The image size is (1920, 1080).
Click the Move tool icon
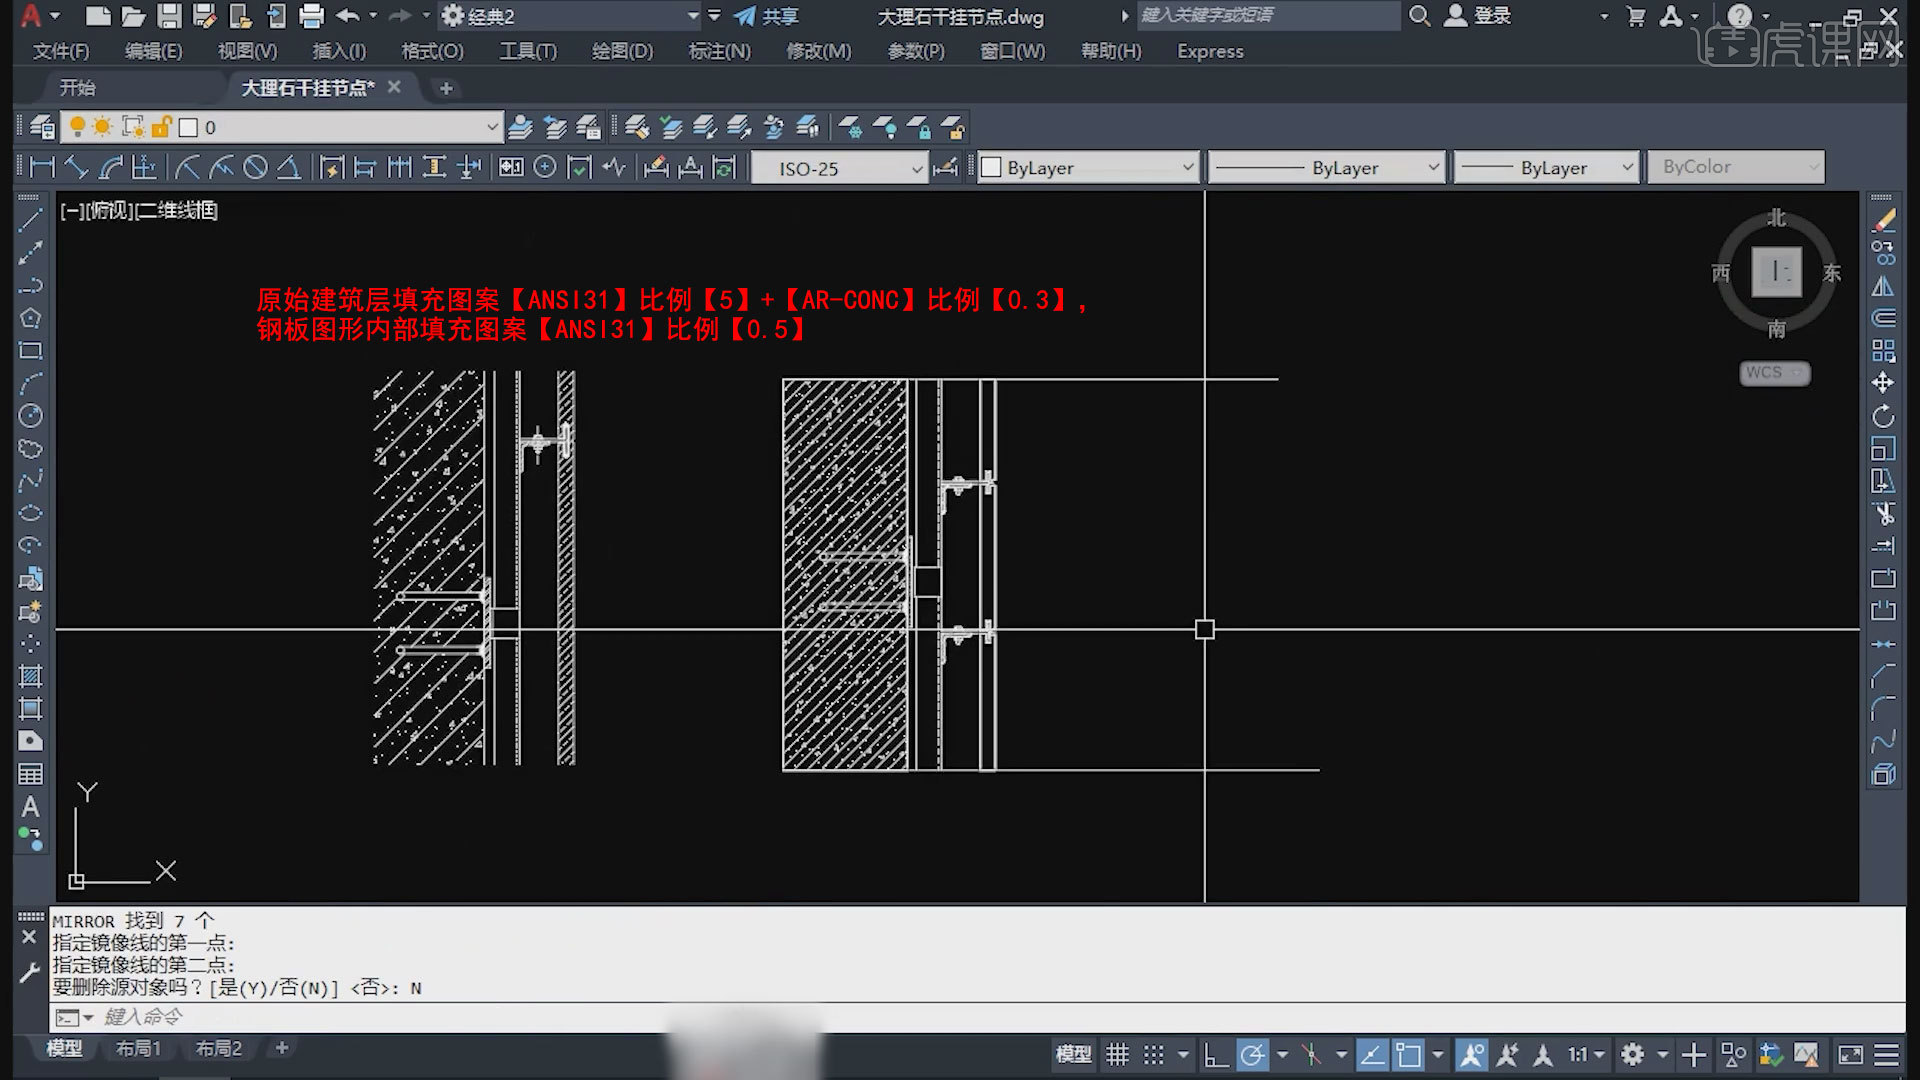1883,383
